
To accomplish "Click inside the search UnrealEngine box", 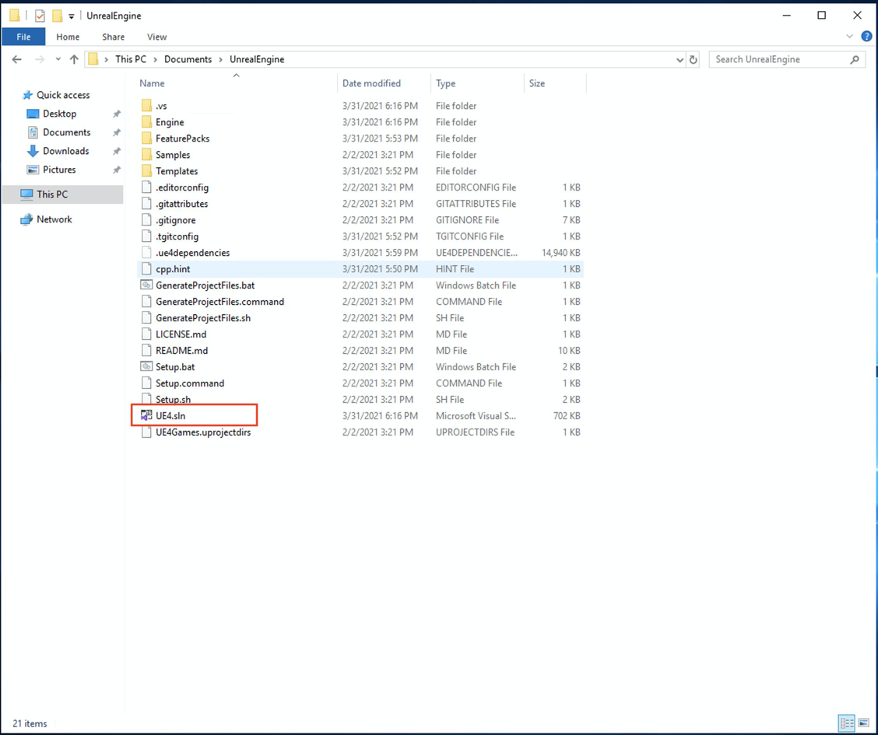I will tap(780, 59).
